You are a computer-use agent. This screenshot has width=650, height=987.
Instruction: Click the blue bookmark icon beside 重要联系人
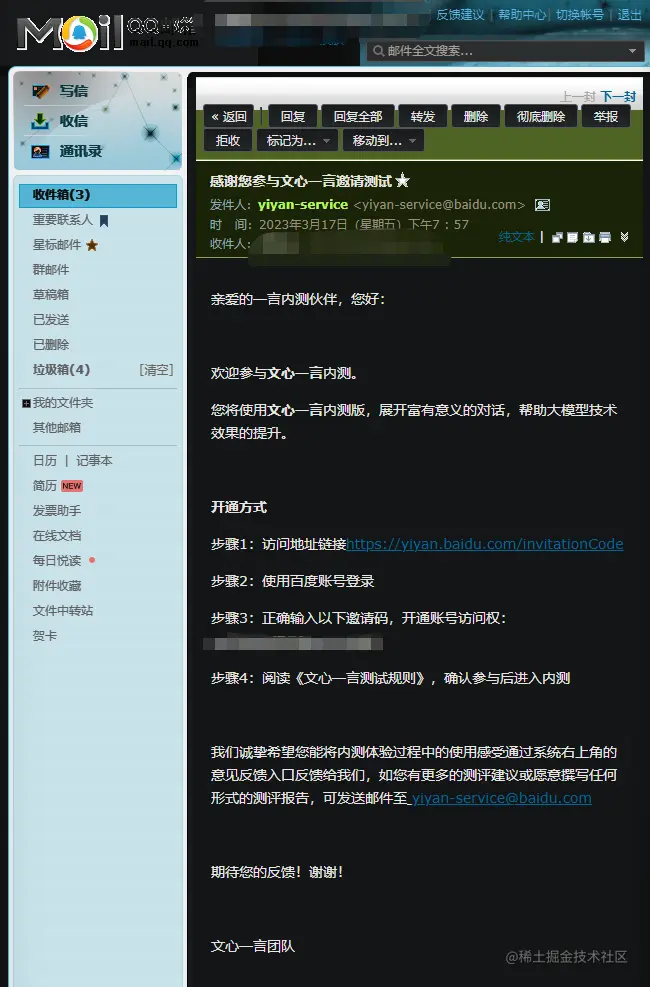coord(104,220)
